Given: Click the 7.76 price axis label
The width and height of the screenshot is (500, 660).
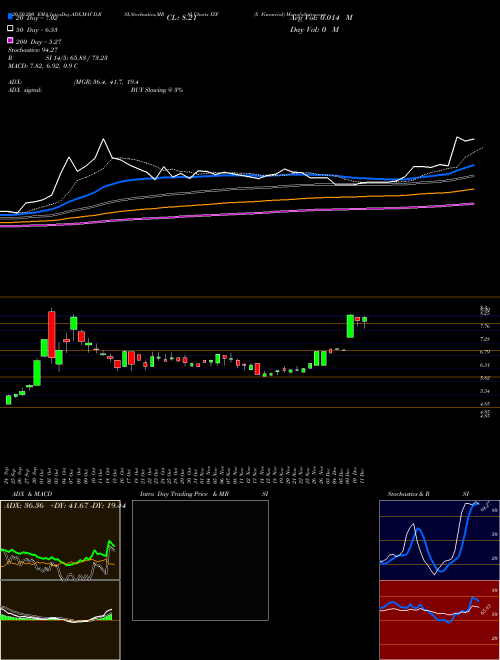Looking at the screenshot, I should 484,326.
